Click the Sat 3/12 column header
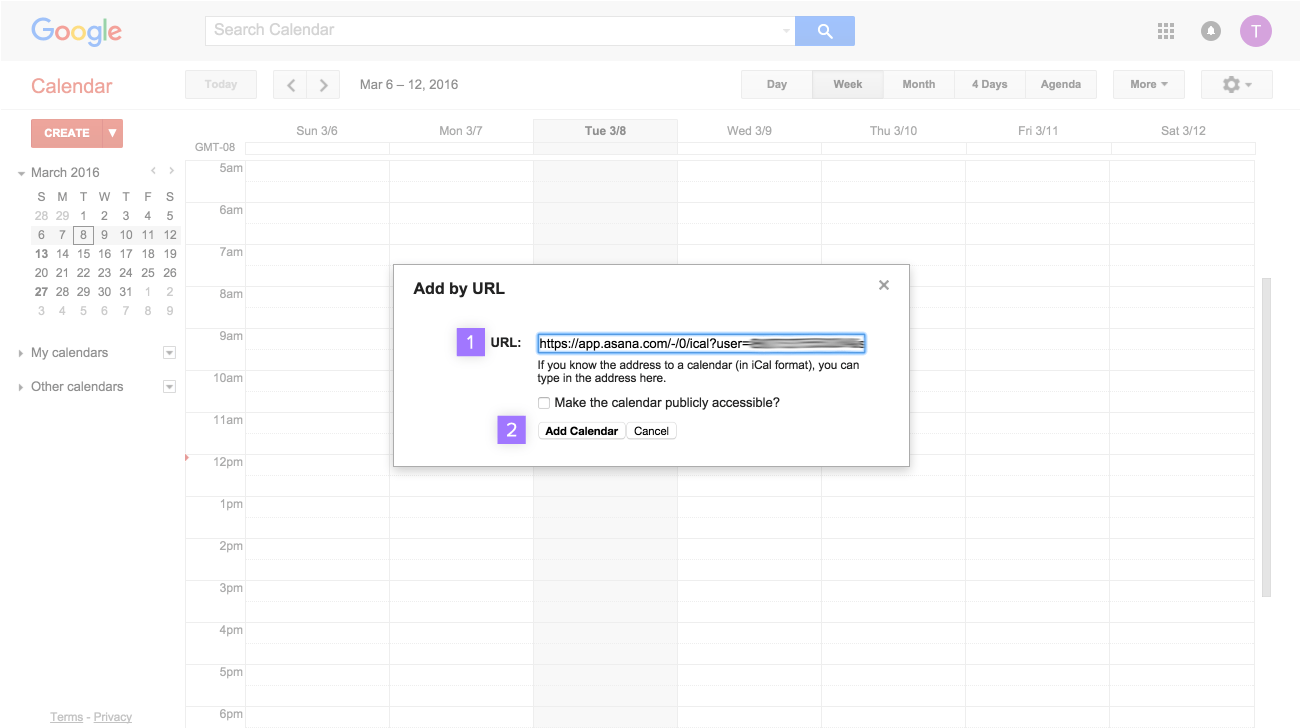Screen dimensions: 1300x728 (1183, 131)
